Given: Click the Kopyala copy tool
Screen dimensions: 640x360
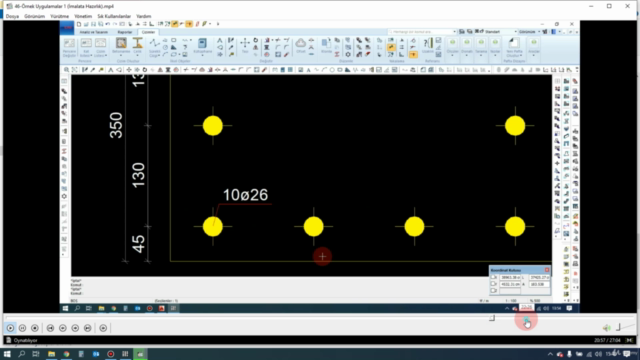Looking at the screenshot, I should (x=326, y=46).
